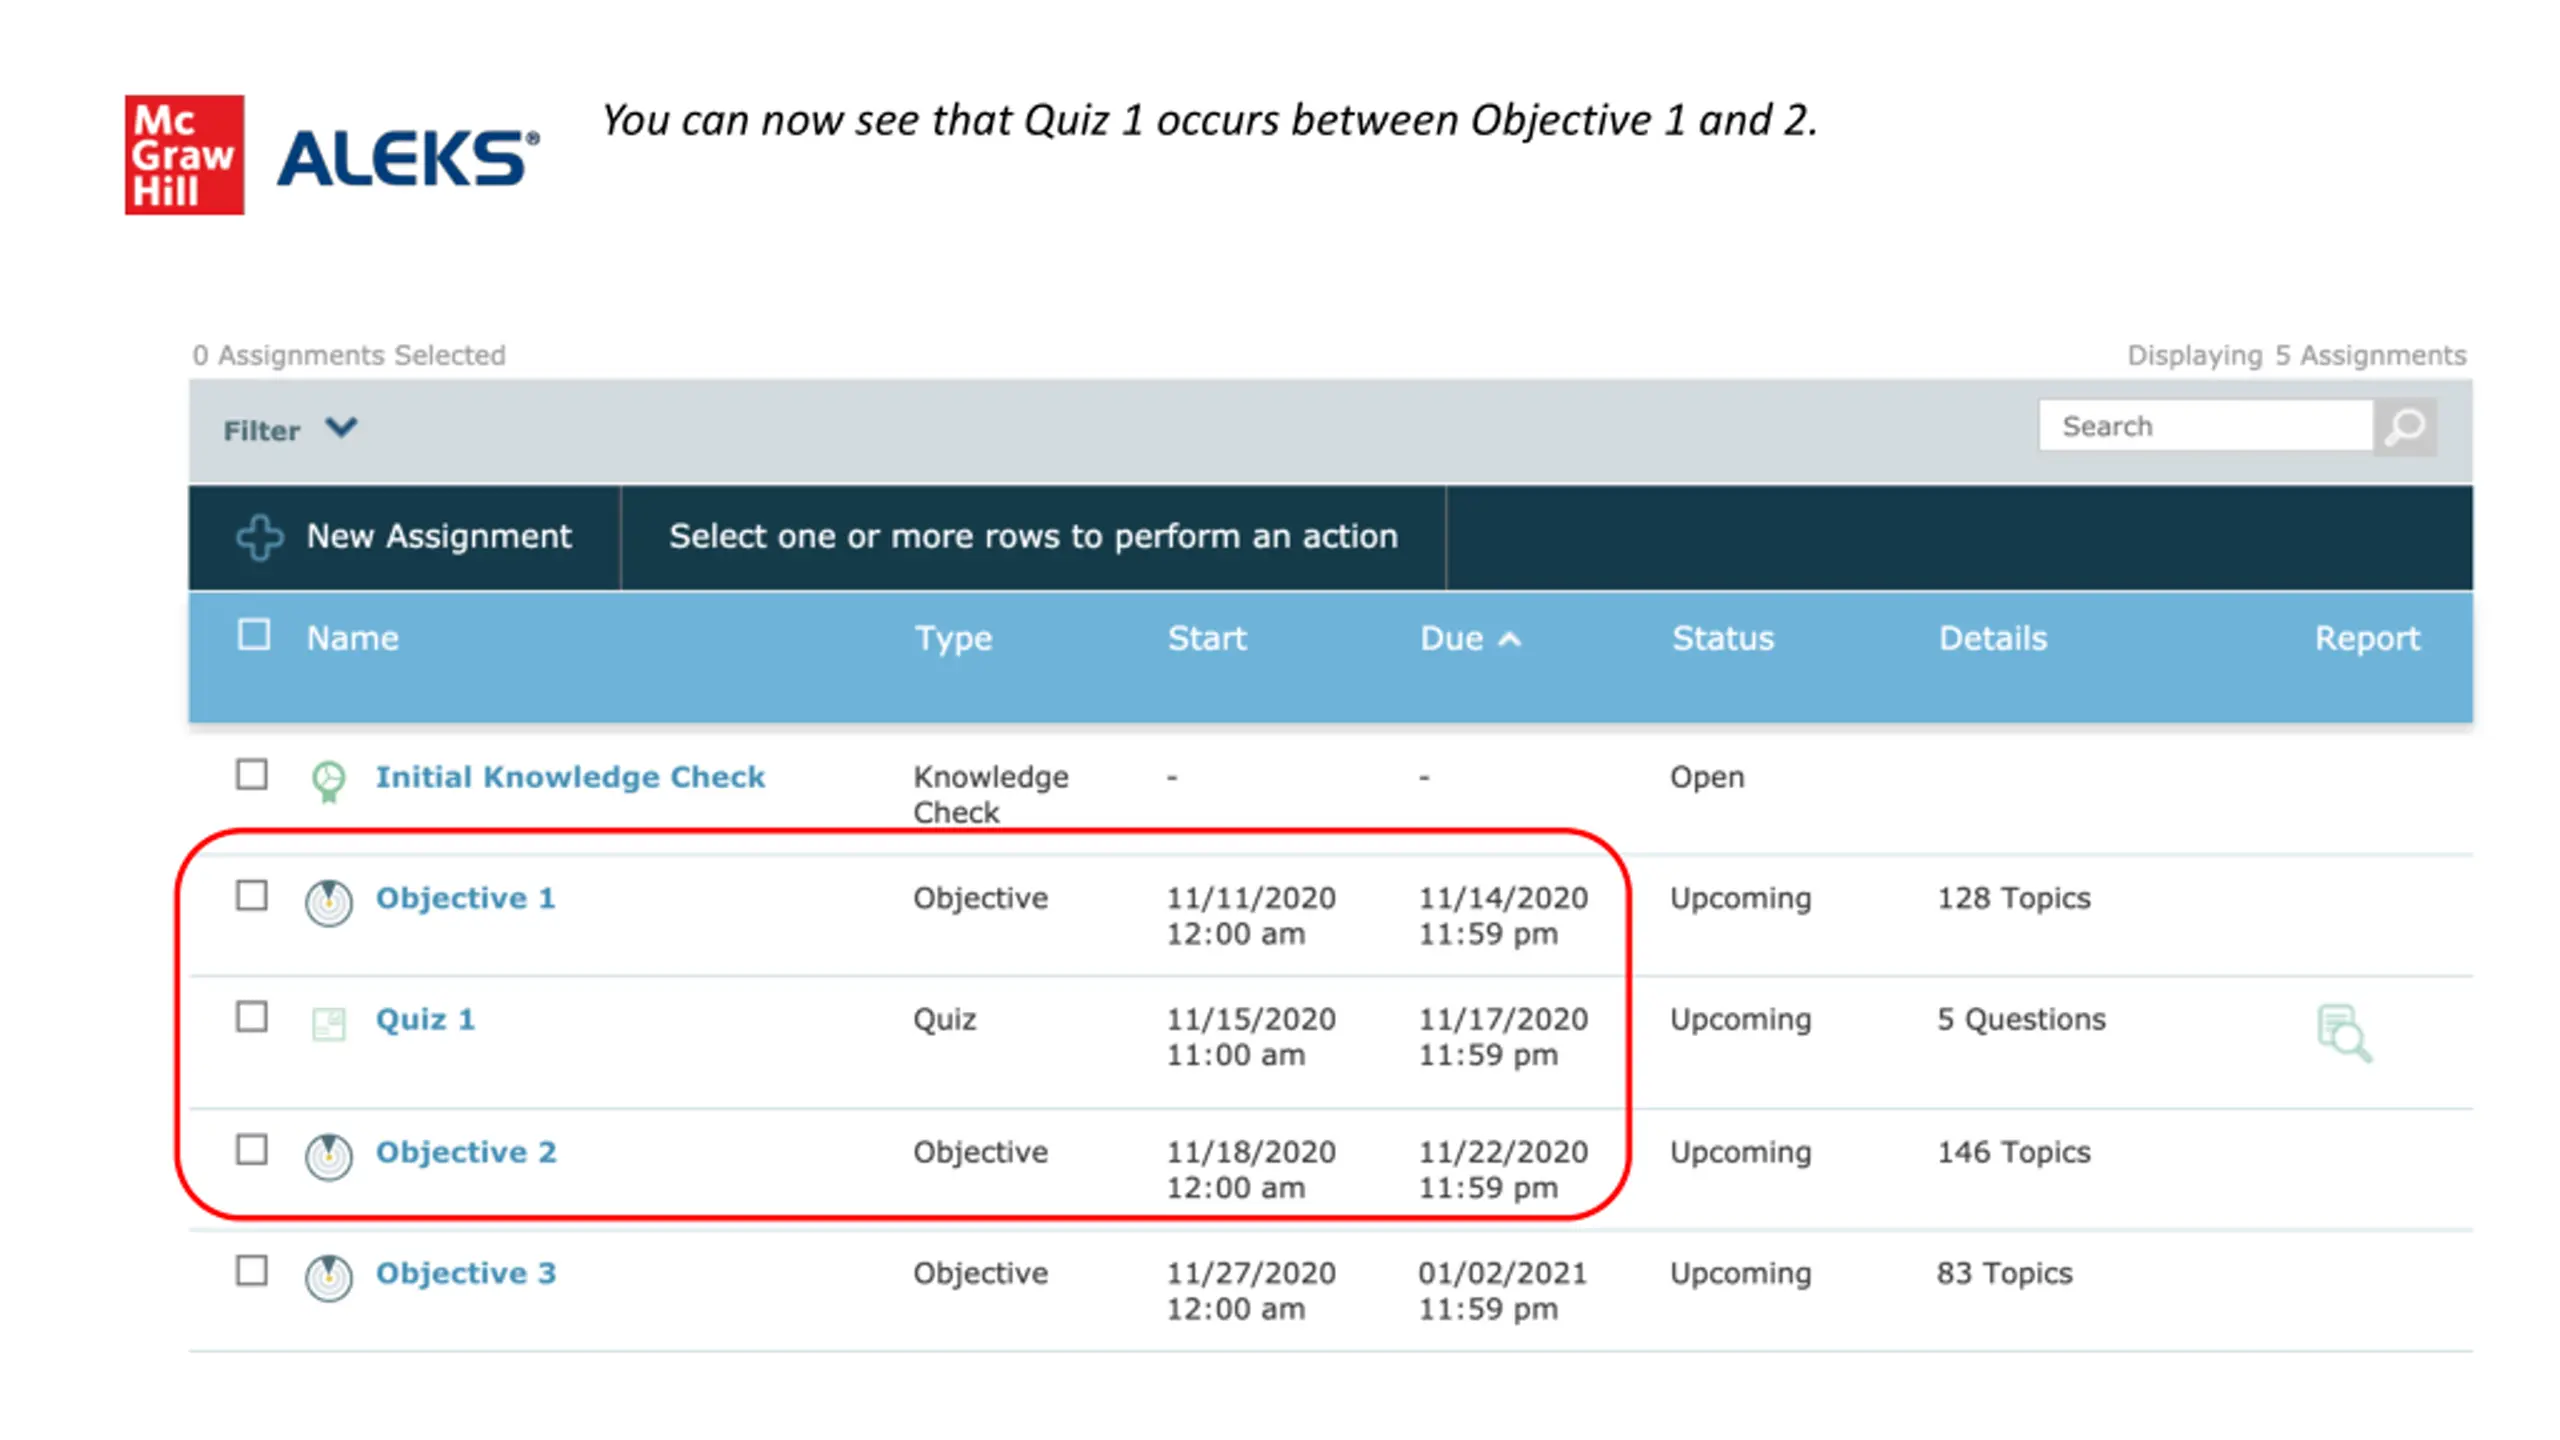Click the 'Knowledge Check' type cell
2560x1440 pixels.
tap(990, 795)
